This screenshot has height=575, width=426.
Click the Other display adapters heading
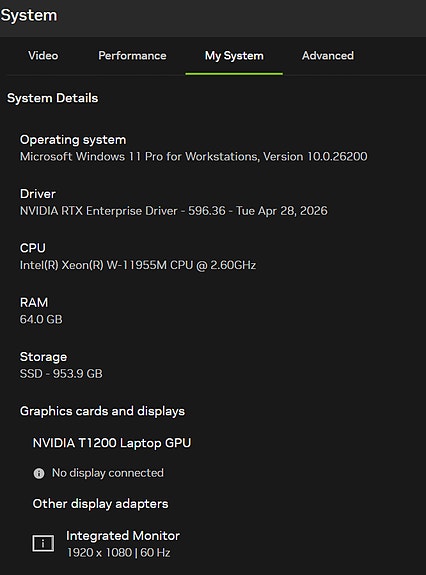tap(100, 504)
